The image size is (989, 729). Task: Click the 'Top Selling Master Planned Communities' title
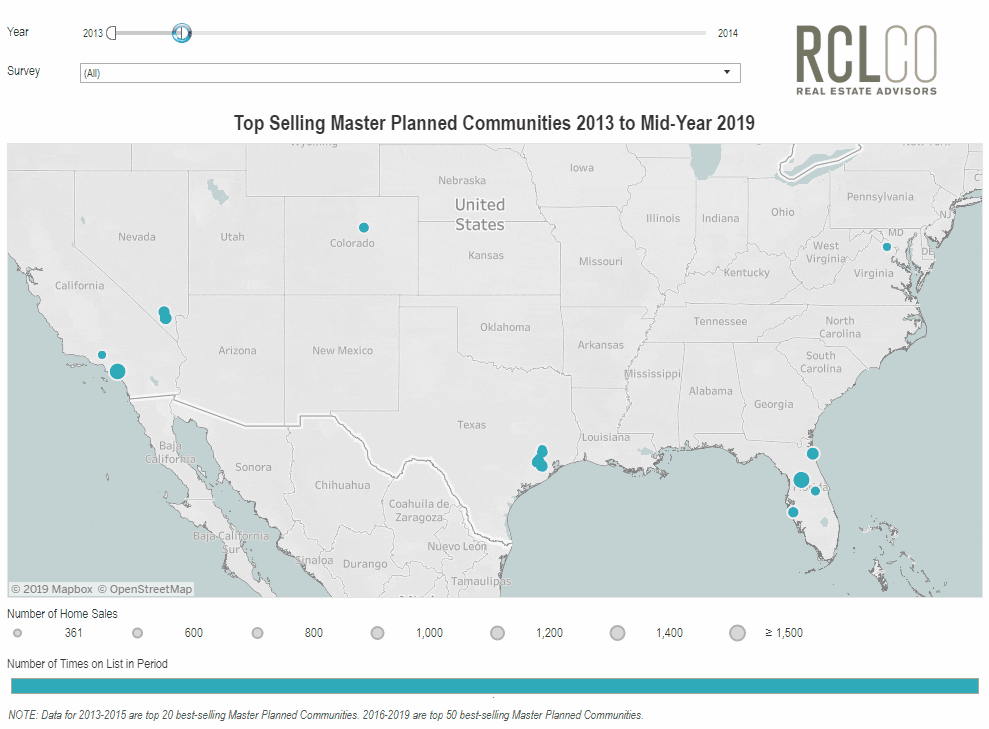[x=494, y=122]
